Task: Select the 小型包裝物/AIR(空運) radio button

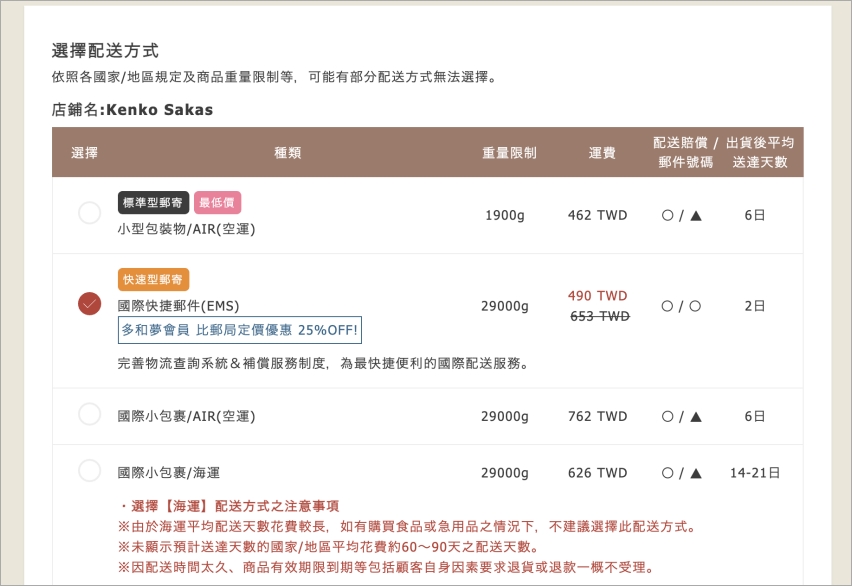Action: (x=89, y=213)
